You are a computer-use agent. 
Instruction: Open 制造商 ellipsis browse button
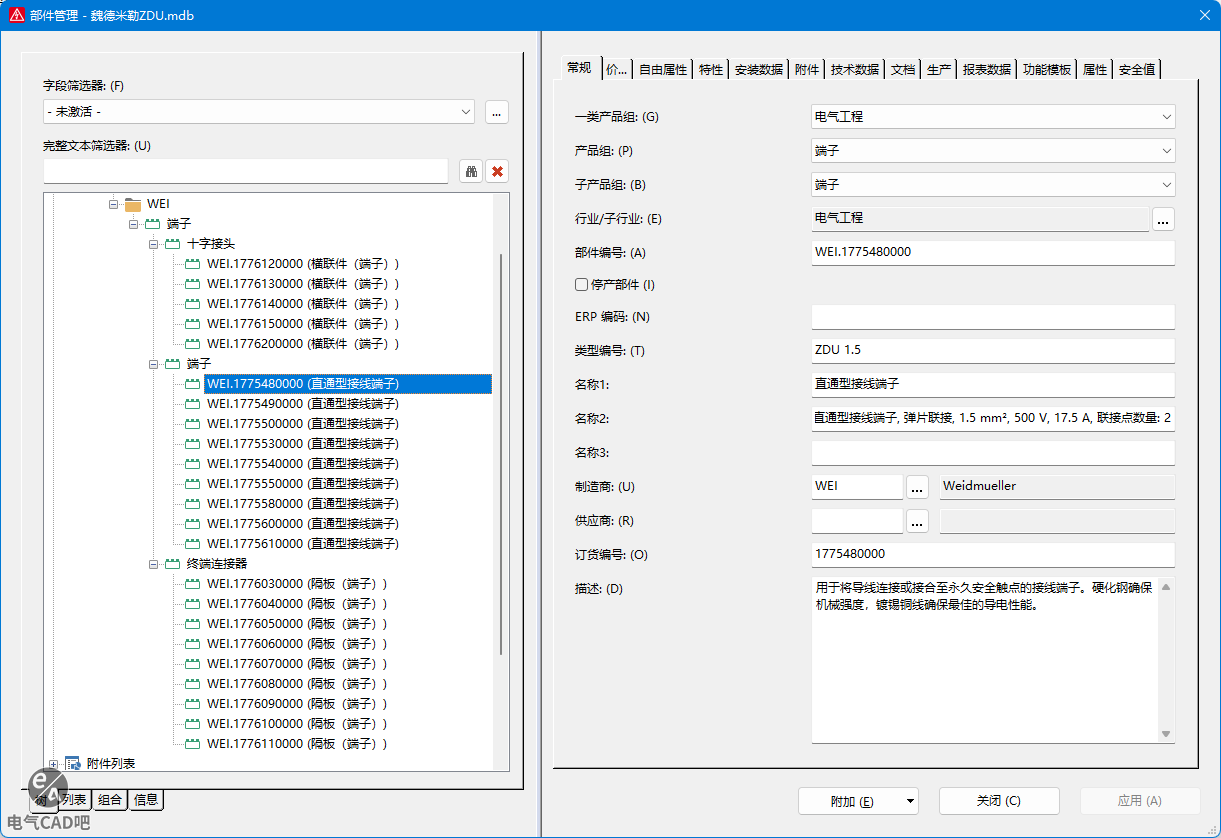[917, 487]
